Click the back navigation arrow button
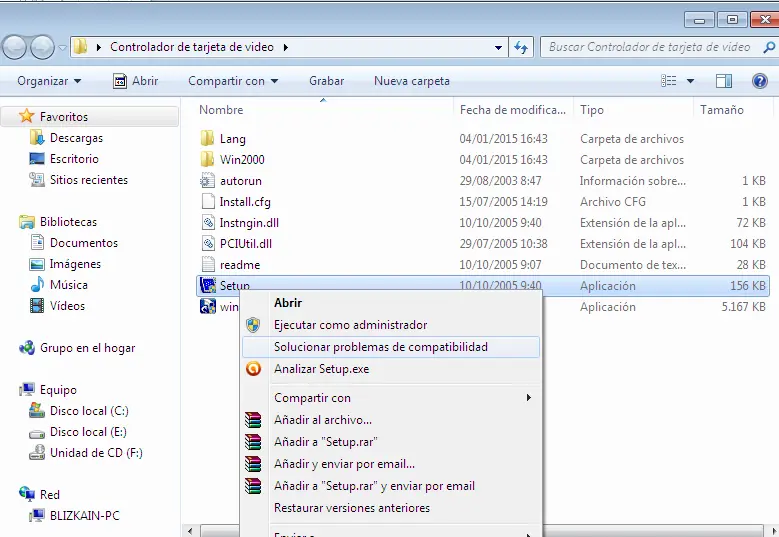Screen dimensions: 779x537 [x=15, y=47]
